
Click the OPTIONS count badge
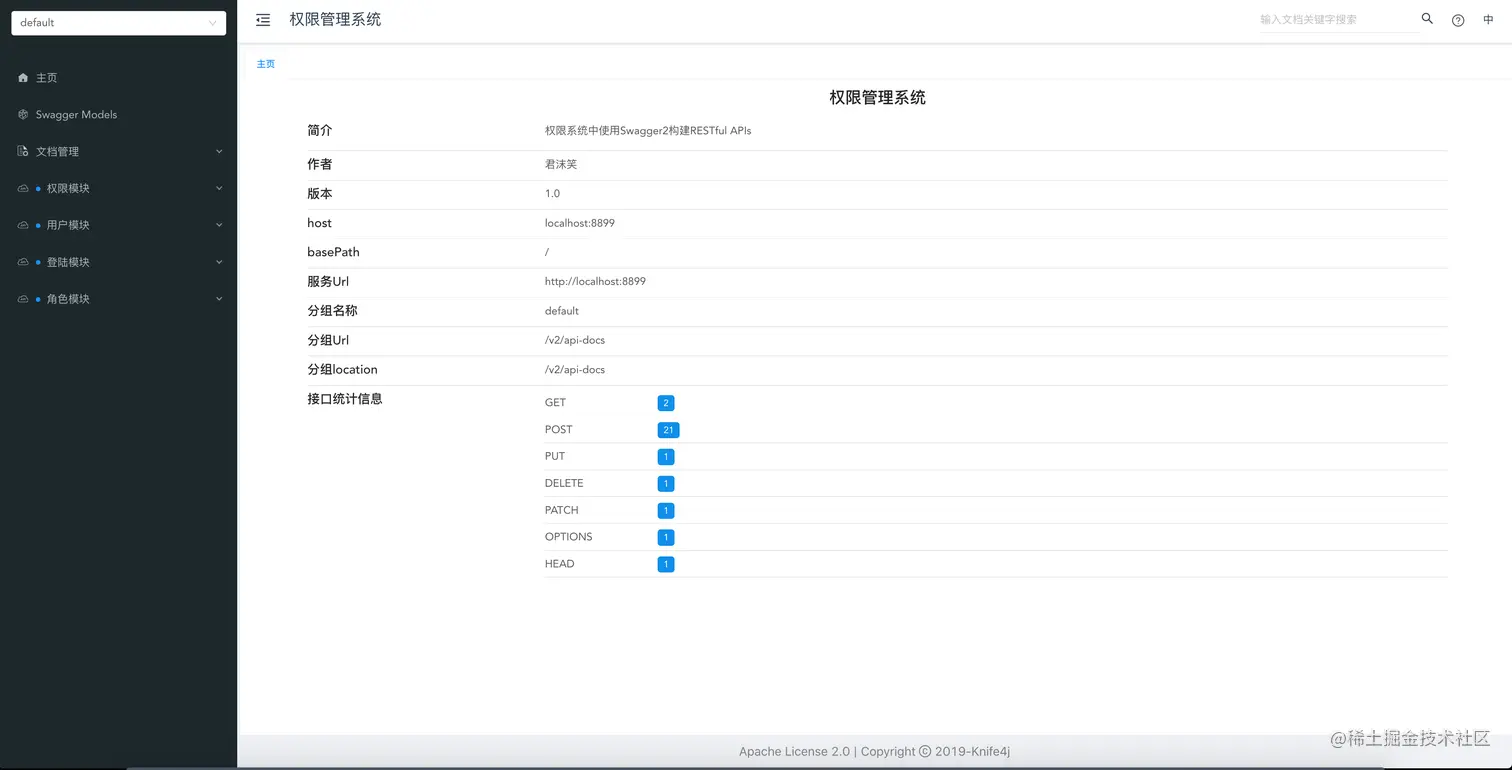click(x=666, y=538)
